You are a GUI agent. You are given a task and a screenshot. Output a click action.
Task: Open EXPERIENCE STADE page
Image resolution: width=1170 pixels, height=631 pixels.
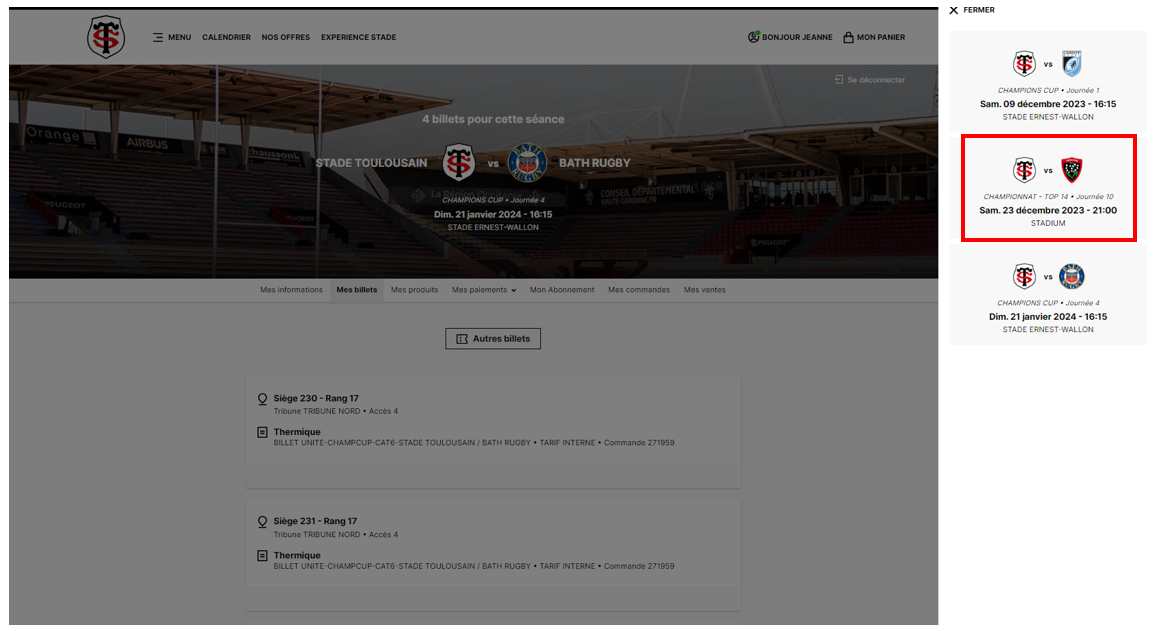tap(358, 37)
